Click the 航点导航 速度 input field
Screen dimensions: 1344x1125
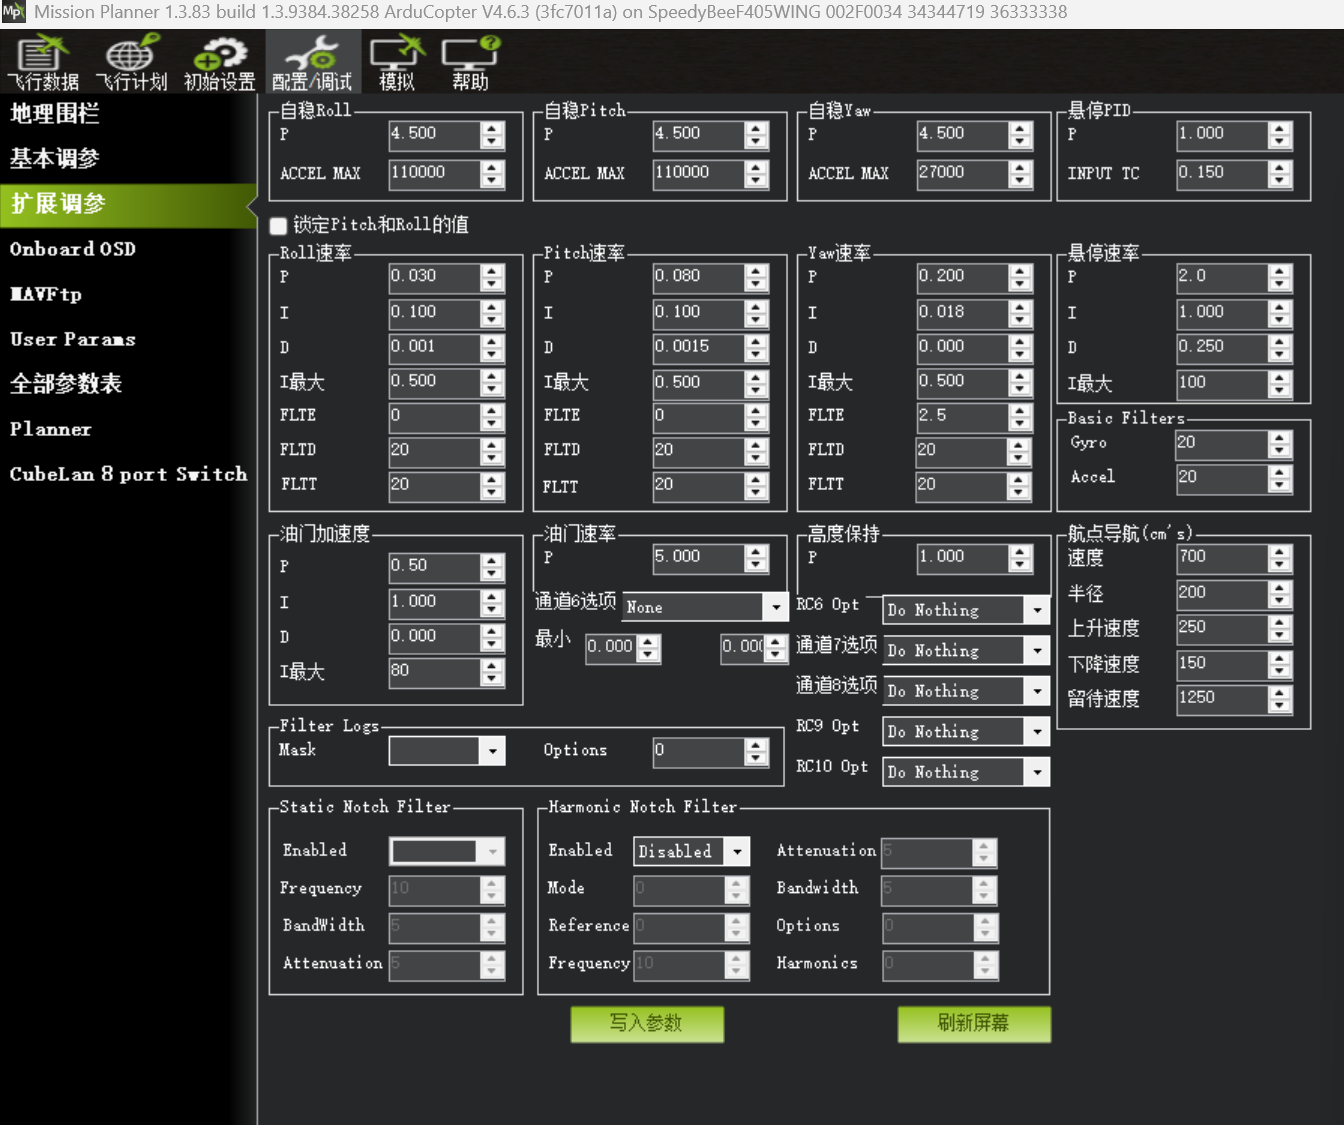[1222, 557]
